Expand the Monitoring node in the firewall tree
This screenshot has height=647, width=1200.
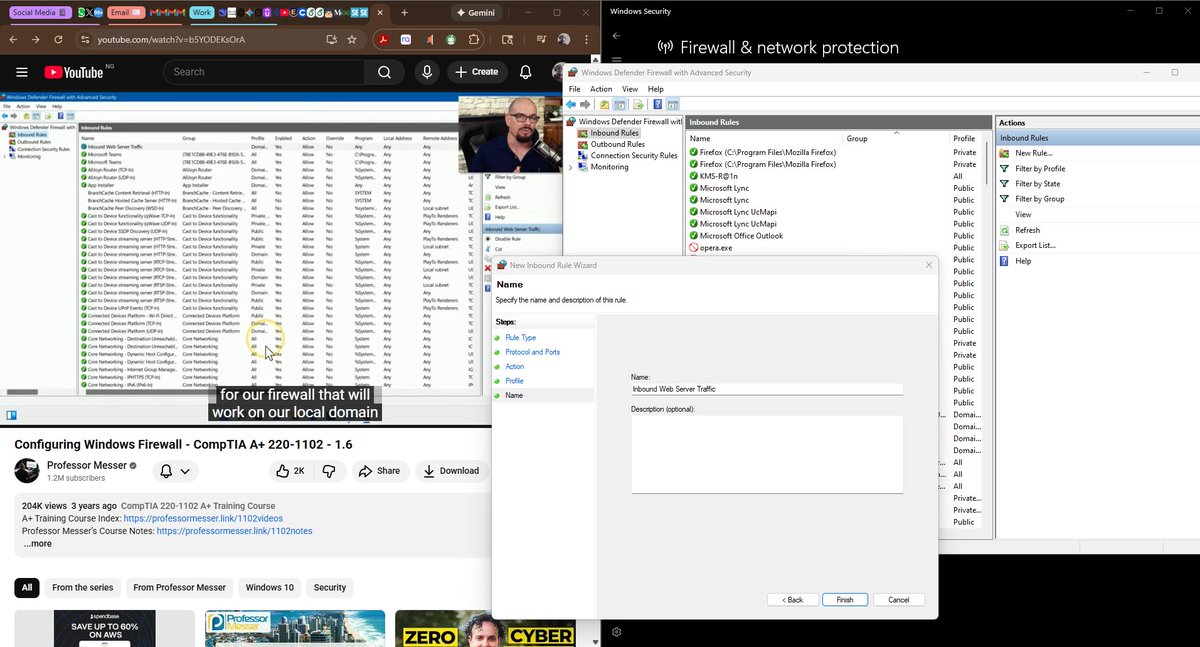click(x=571, y=167)
